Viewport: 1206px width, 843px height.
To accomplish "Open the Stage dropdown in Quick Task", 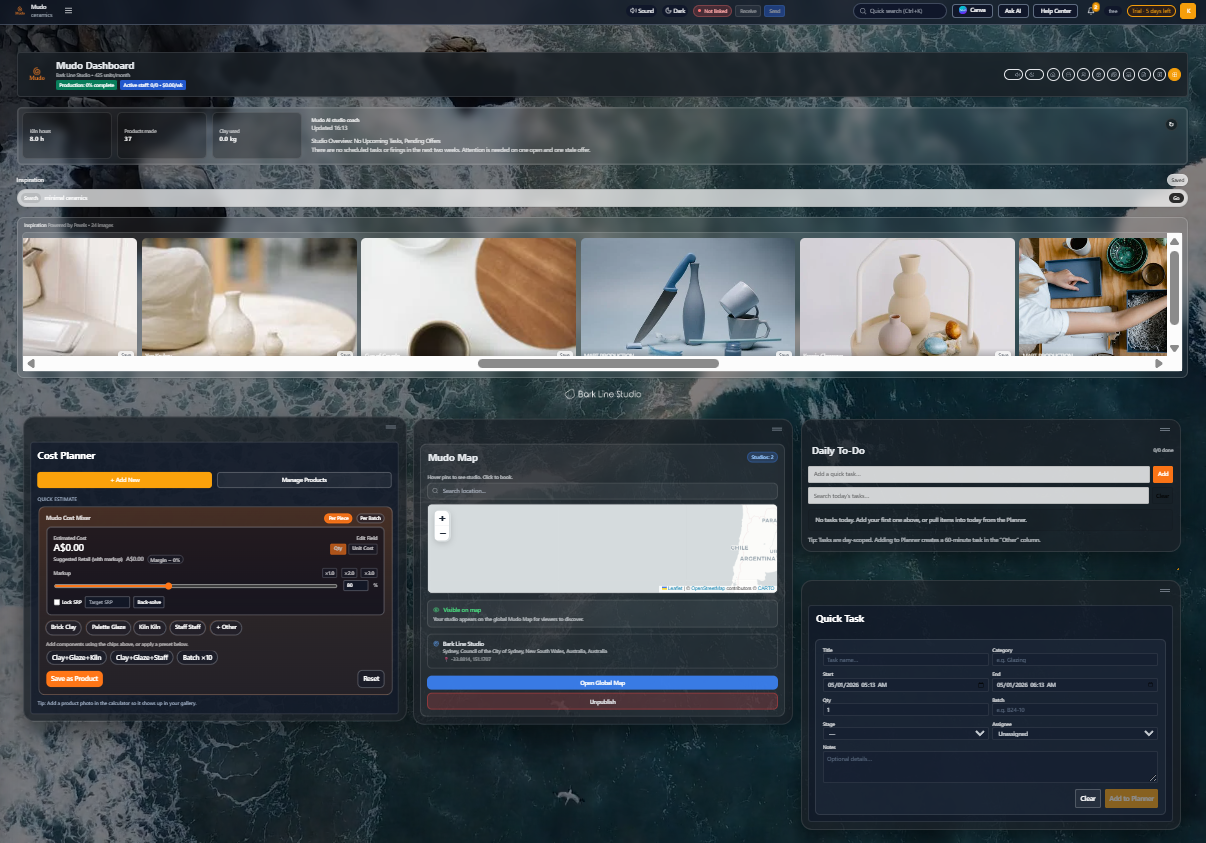I will [904, 733].
